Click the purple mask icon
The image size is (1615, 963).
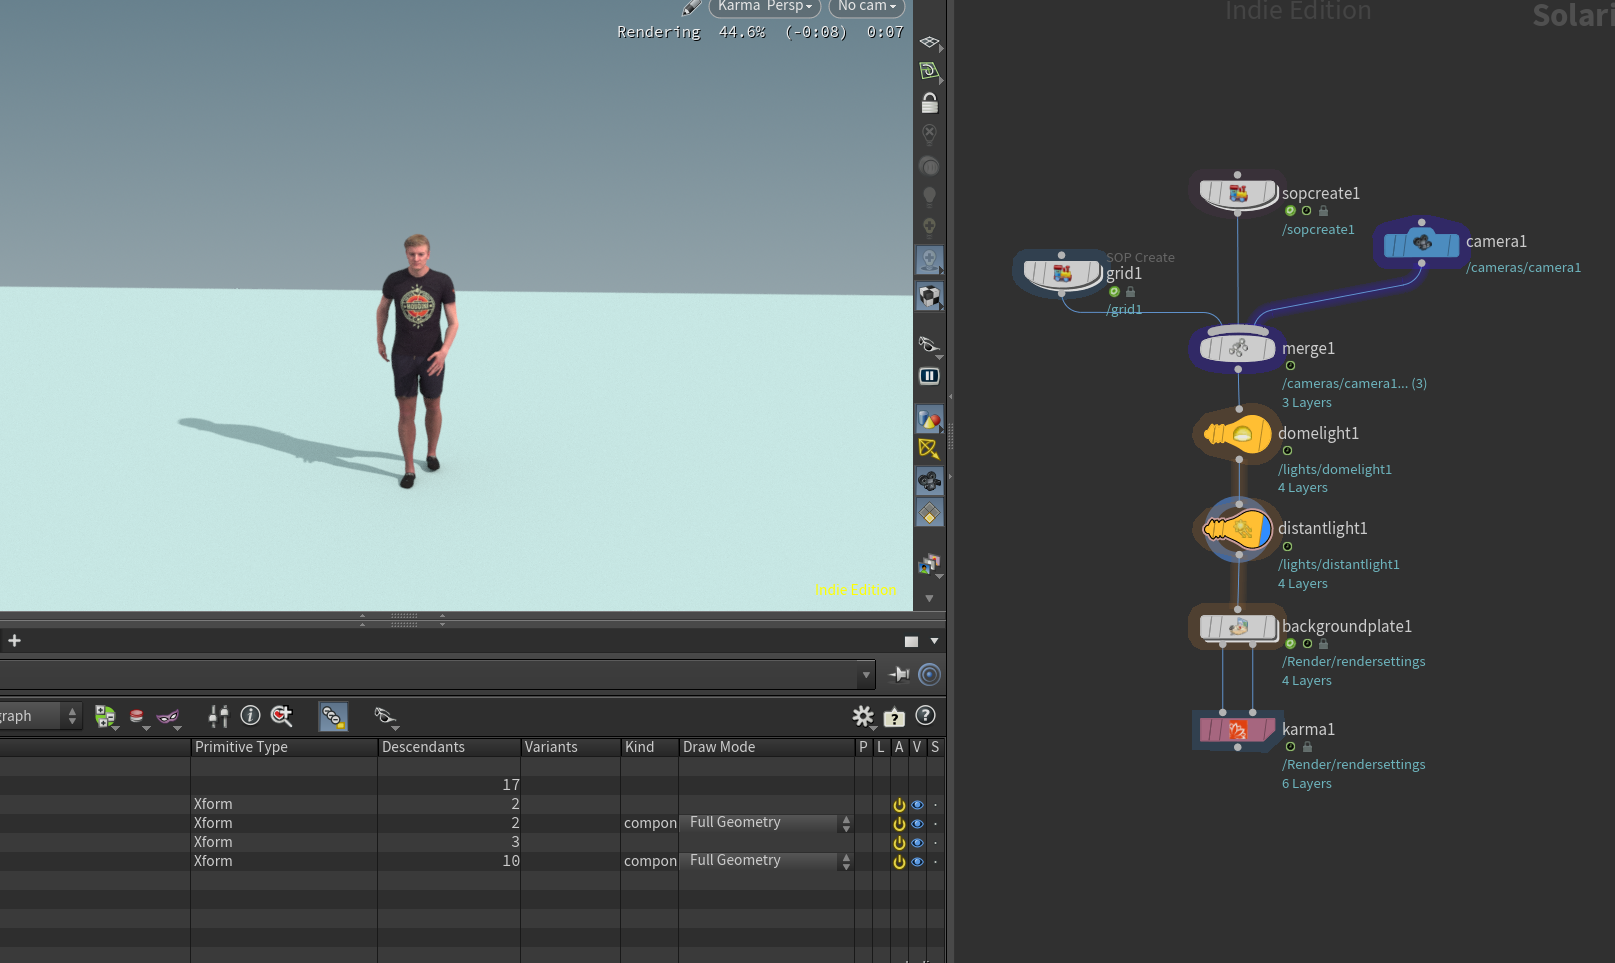coord(168,716)
